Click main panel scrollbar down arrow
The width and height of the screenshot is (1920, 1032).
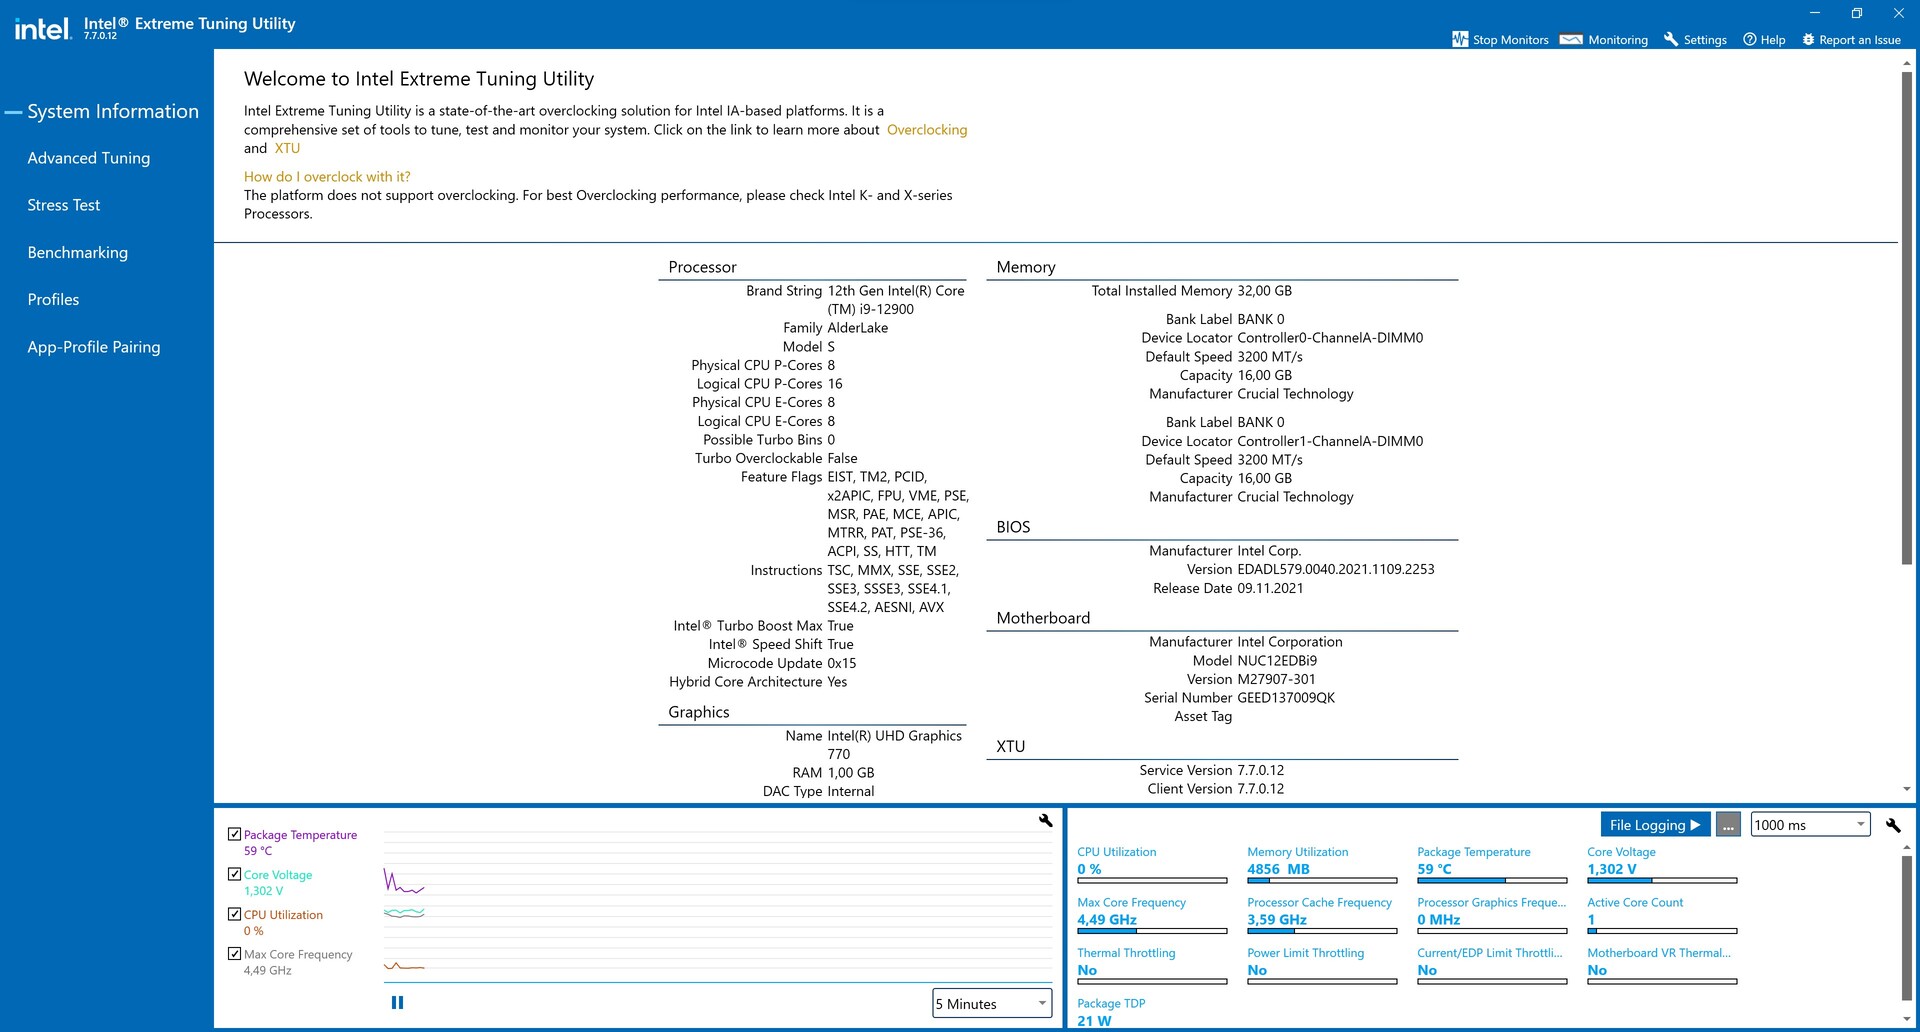coord(1907,789)
